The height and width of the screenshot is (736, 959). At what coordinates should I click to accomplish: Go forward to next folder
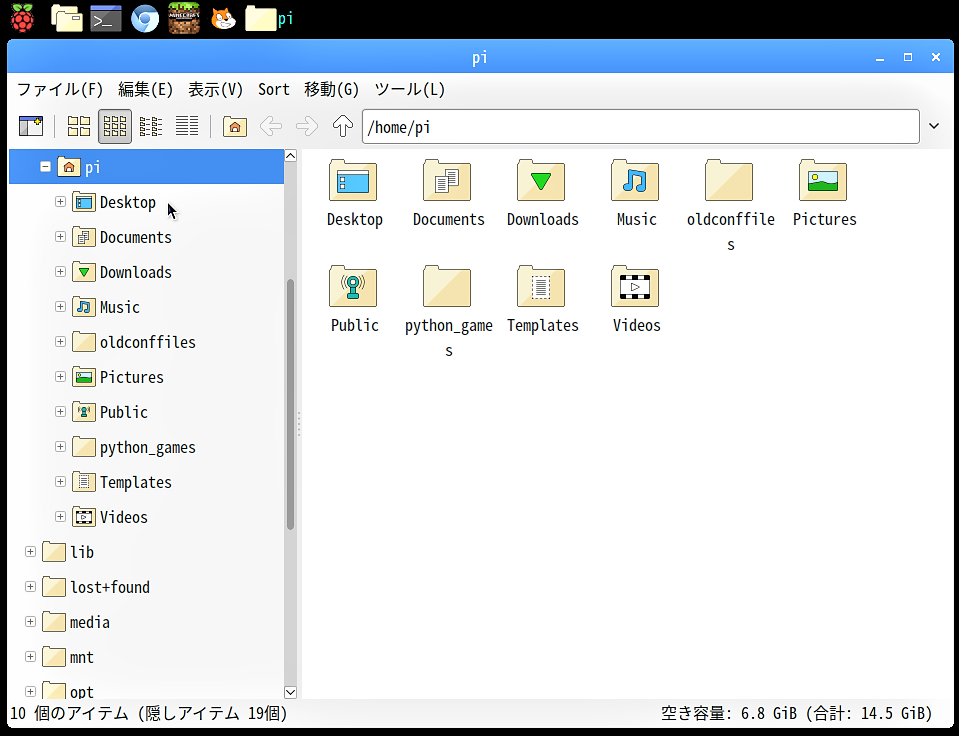coord(307,126)
